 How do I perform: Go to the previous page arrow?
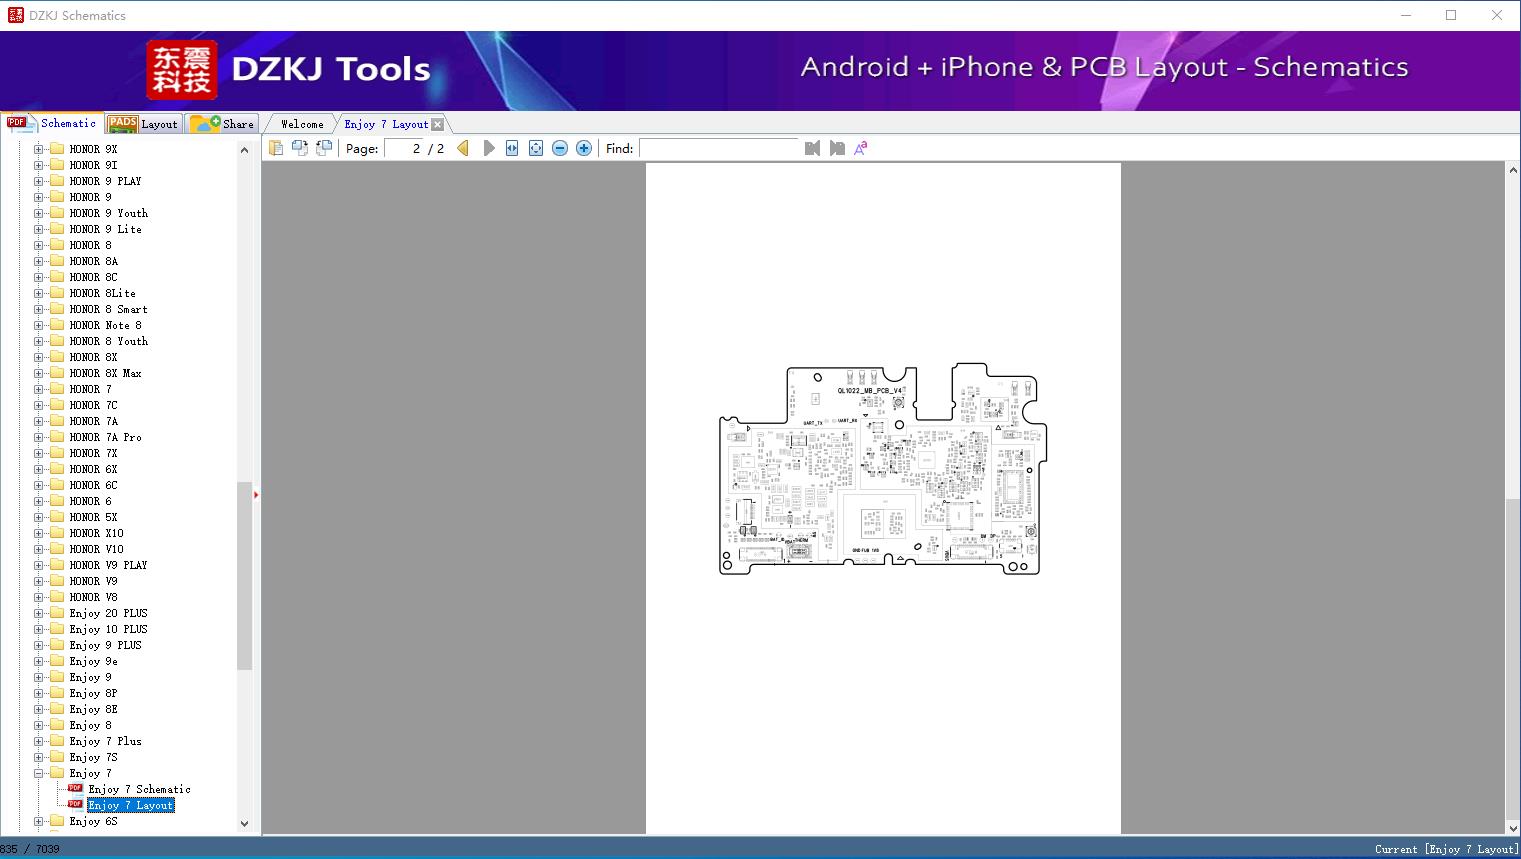point(463,148)
